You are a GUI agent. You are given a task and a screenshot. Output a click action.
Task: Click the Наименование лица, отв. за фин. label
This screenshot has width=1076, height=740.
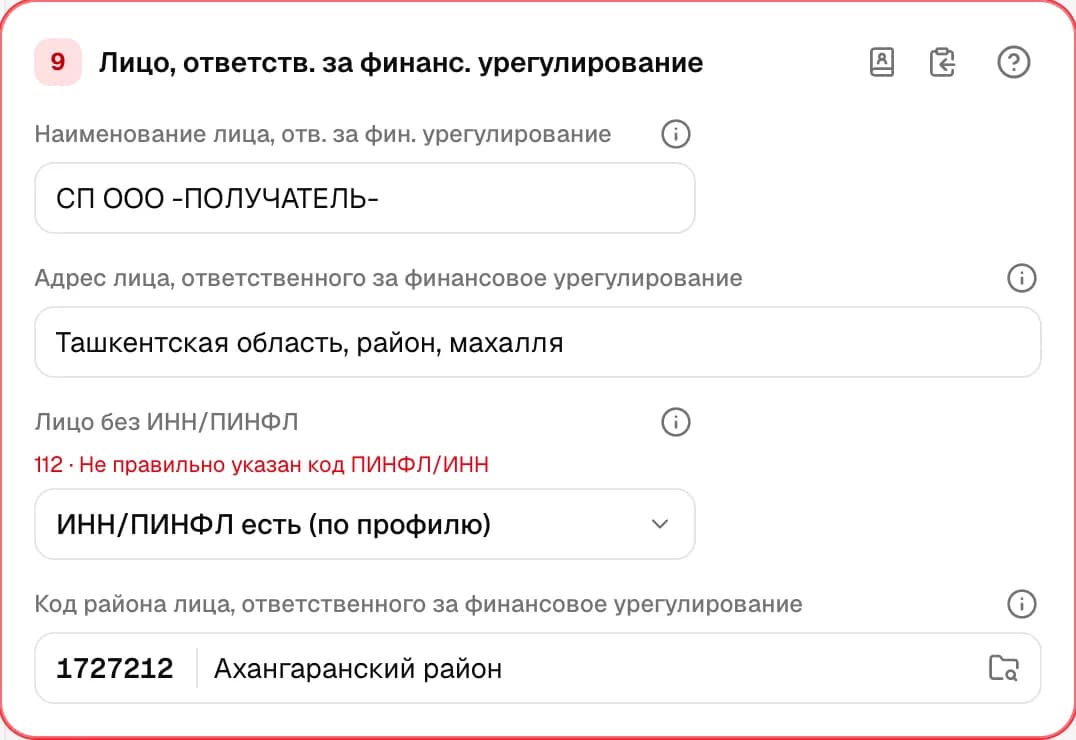(323, 135)
